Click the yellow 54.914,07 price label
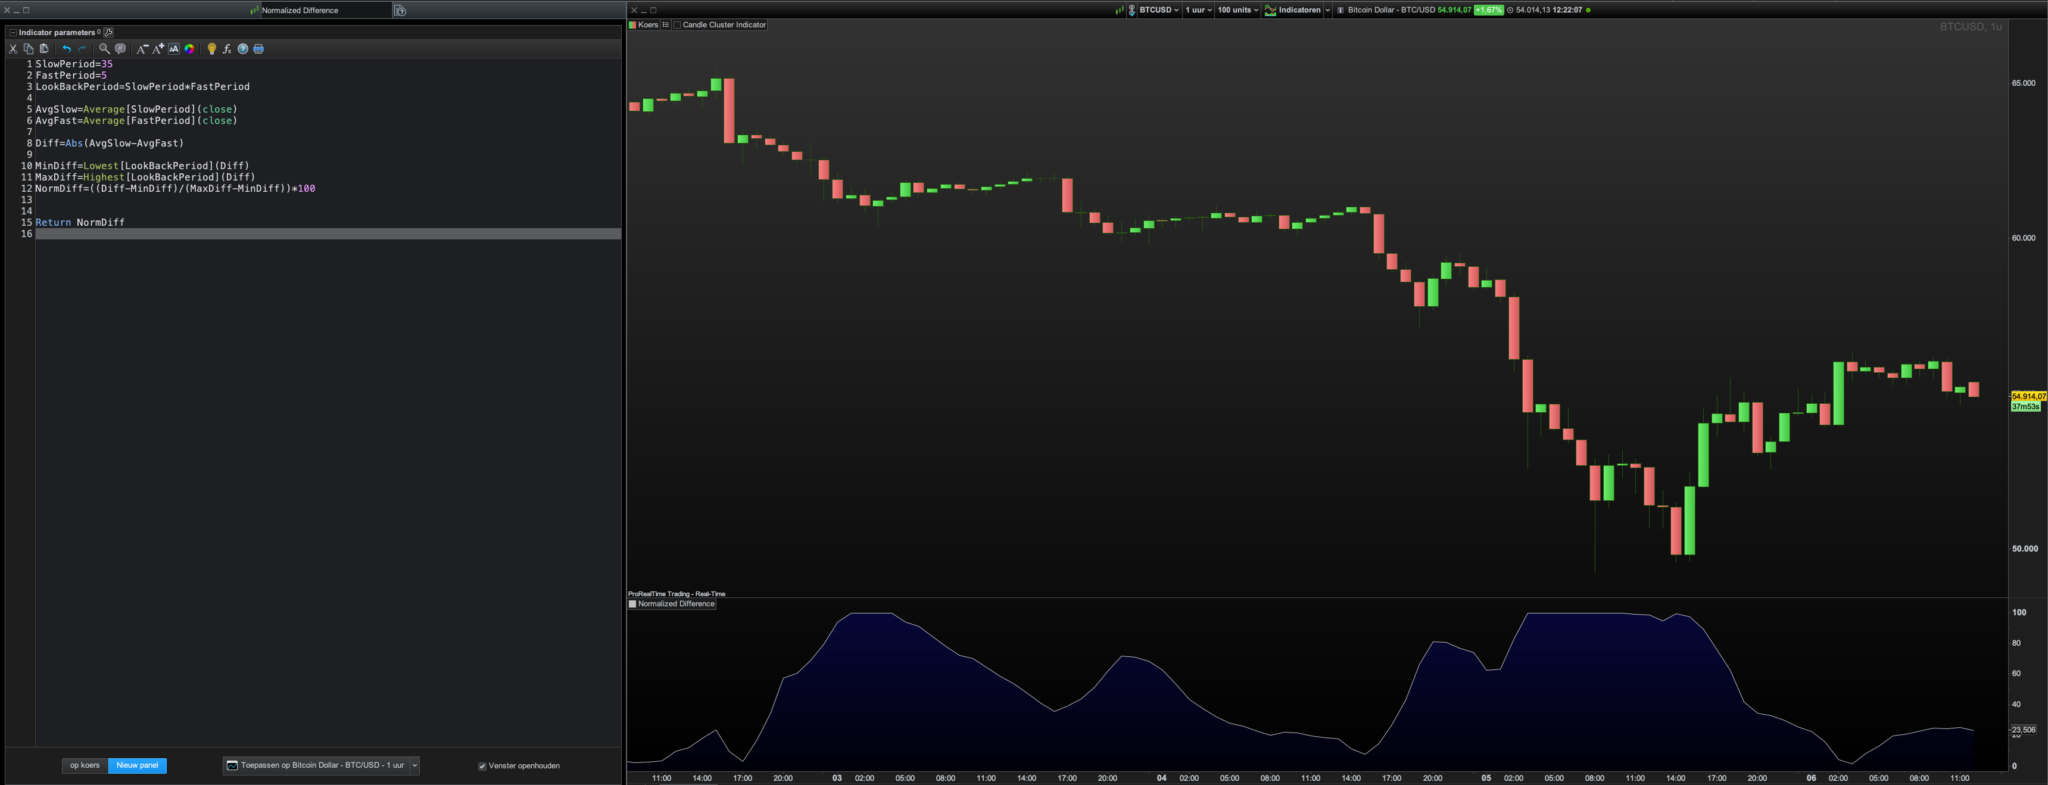2048x785 pixels. point(2028,397)
